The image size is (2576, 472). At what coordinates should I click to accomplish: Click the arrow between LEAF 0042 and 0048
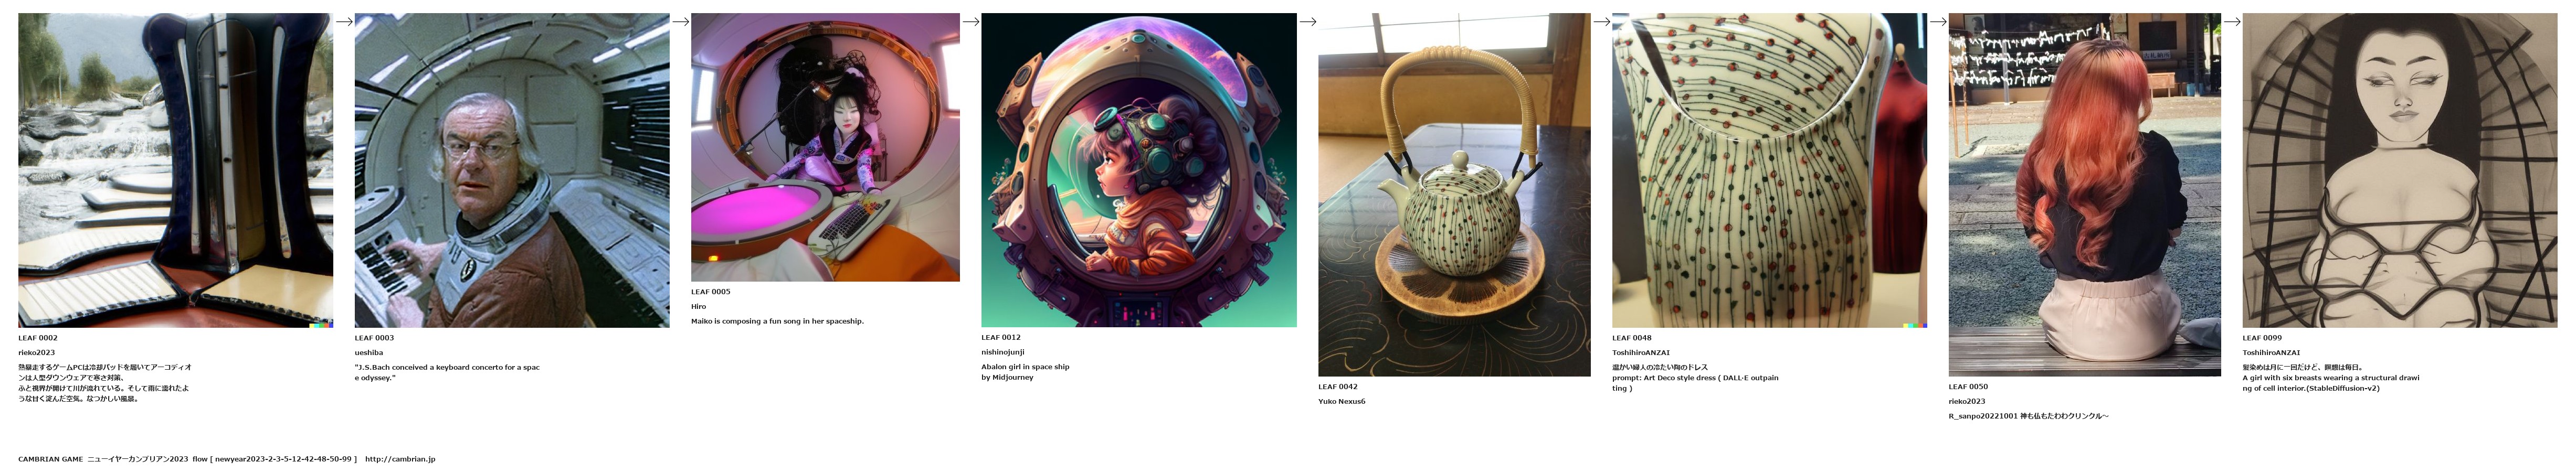point(1601,21)
